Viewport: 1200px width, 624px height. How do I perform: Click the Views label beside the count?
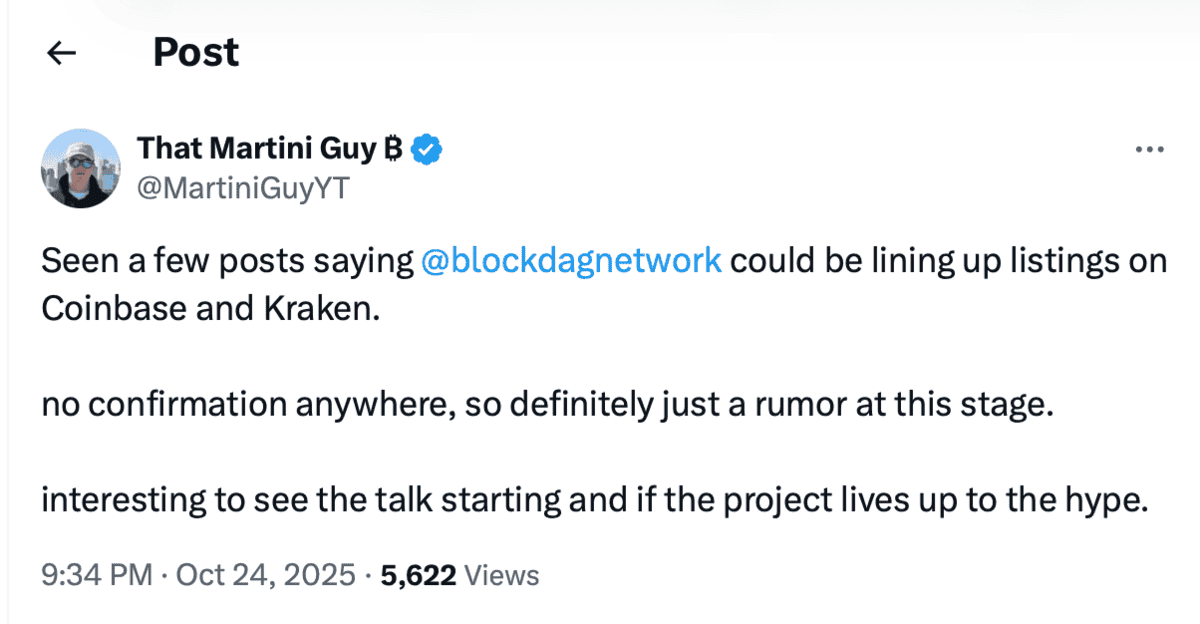tap(502, 576)
